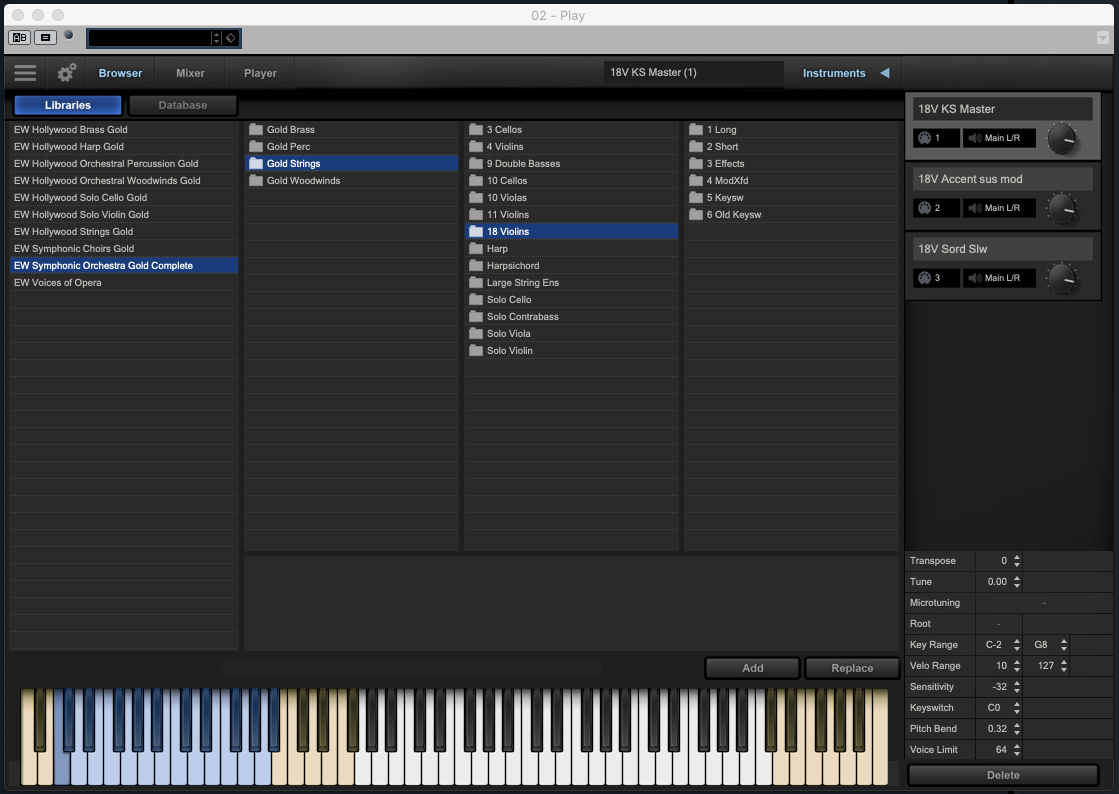
Task: Click the 5 Keysw folder icon
Action: click(x=696, y=198)
